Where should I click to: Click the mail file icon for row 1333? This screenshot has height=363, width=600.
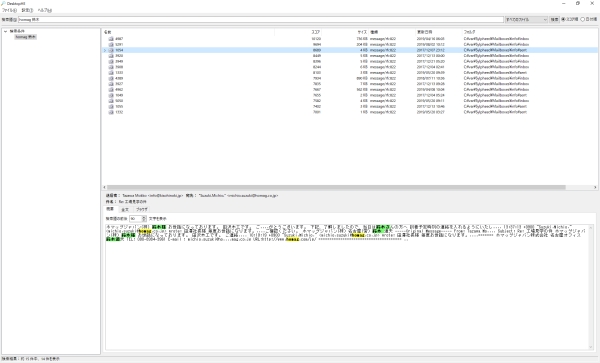point(111,73)
